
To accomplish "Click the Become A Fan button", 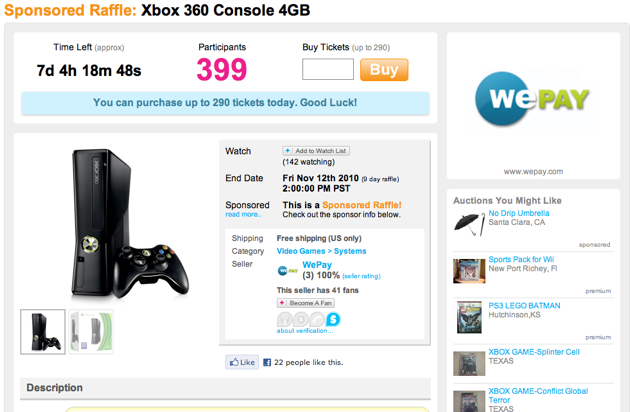I will coord(306,303).
